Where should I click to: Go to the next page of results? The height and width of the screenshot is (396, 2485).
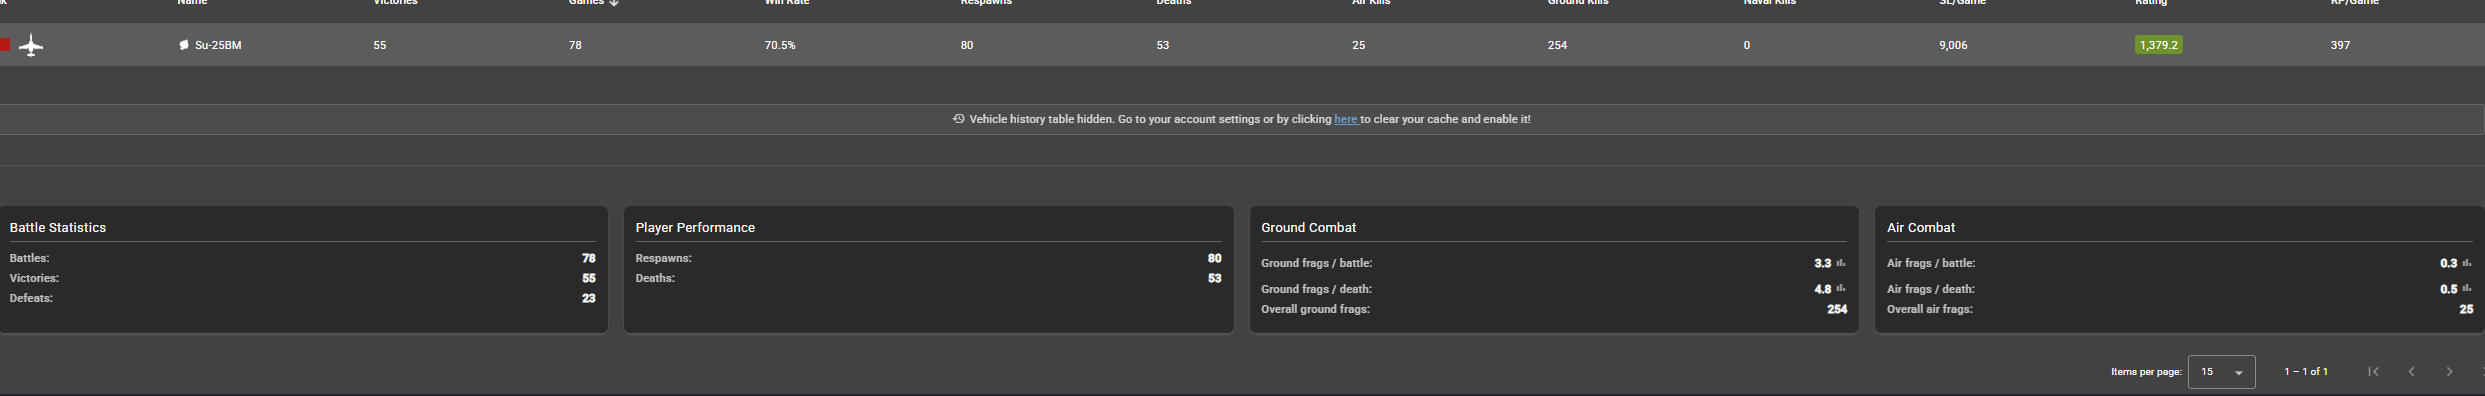(2449, 371)
